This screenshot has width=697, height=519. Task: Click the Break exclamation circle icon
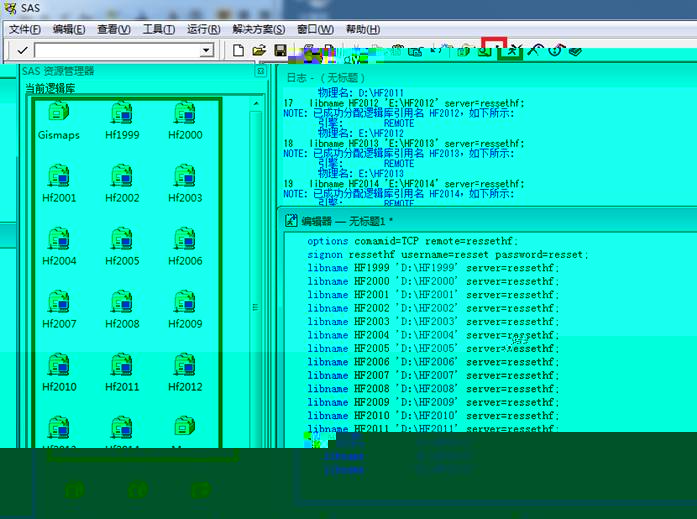pyautogui.click(x=556, y=51)
